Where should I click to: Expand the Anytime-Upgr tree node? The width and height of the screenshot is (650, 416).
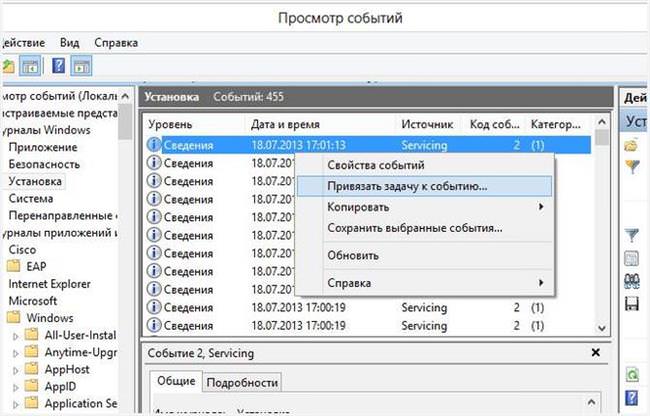[x=16, y=353]
